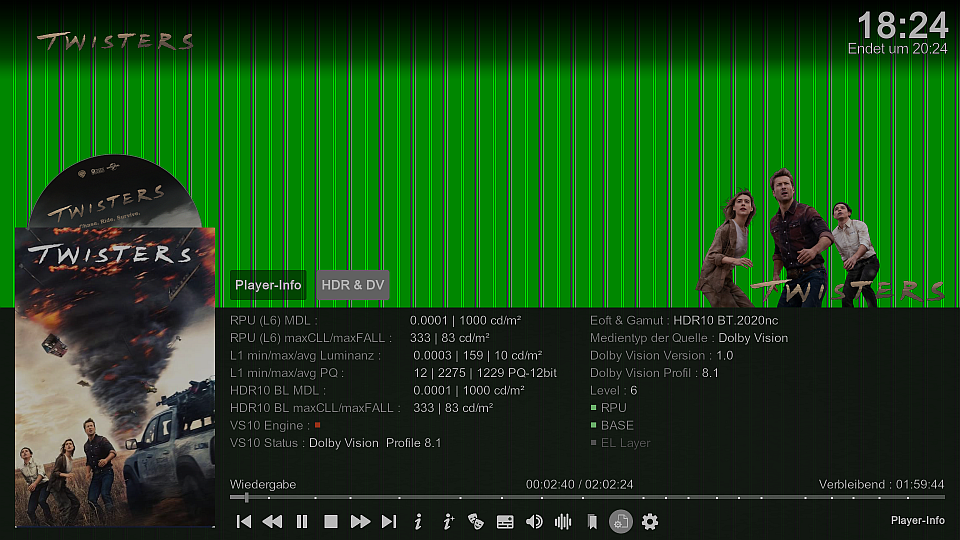
Task: Click the '12 | 2275 | 1229 PQ-12bit' value
Action: (x=485, y=373)
